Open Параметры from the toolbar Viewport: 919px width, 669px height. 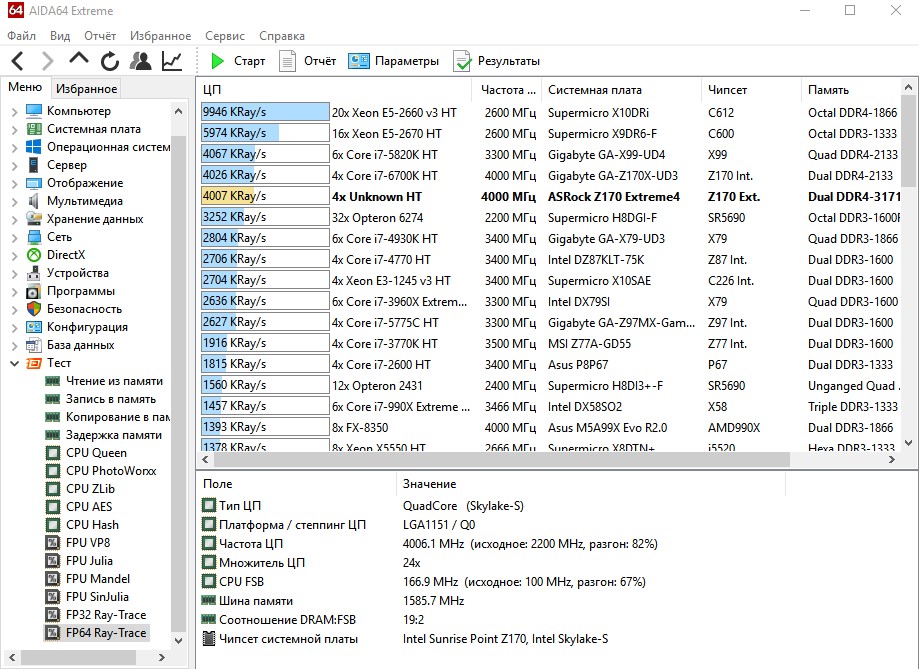click(393, 61)
